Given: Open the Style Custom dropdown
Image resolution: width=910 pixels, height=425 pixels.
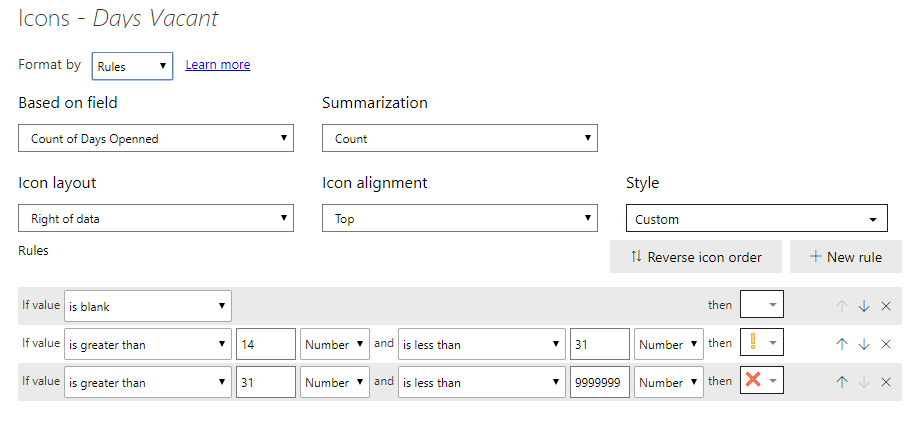Looking at the screenshot, I should (757, 218).
